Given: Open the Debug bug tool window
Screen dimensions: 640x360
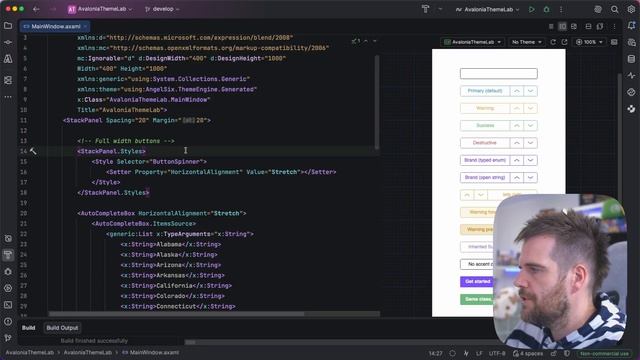Looking at the screenshot, I should click(8, 271).
